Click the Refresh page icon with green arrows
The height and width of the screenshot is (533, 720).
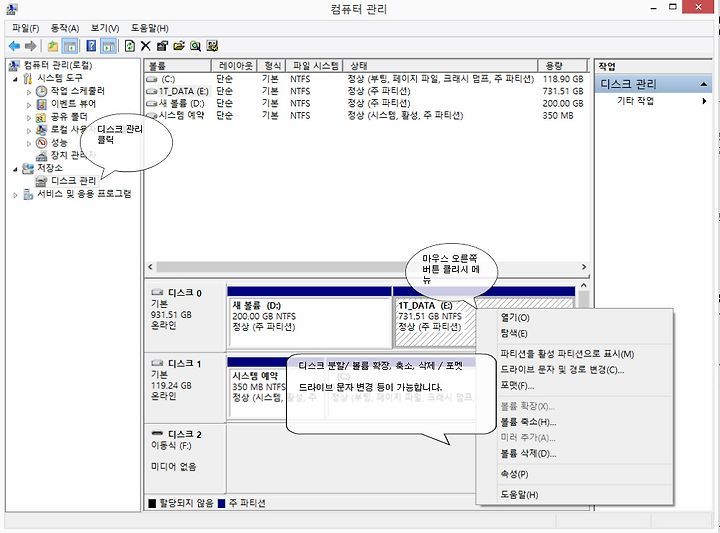pos(130,46)
